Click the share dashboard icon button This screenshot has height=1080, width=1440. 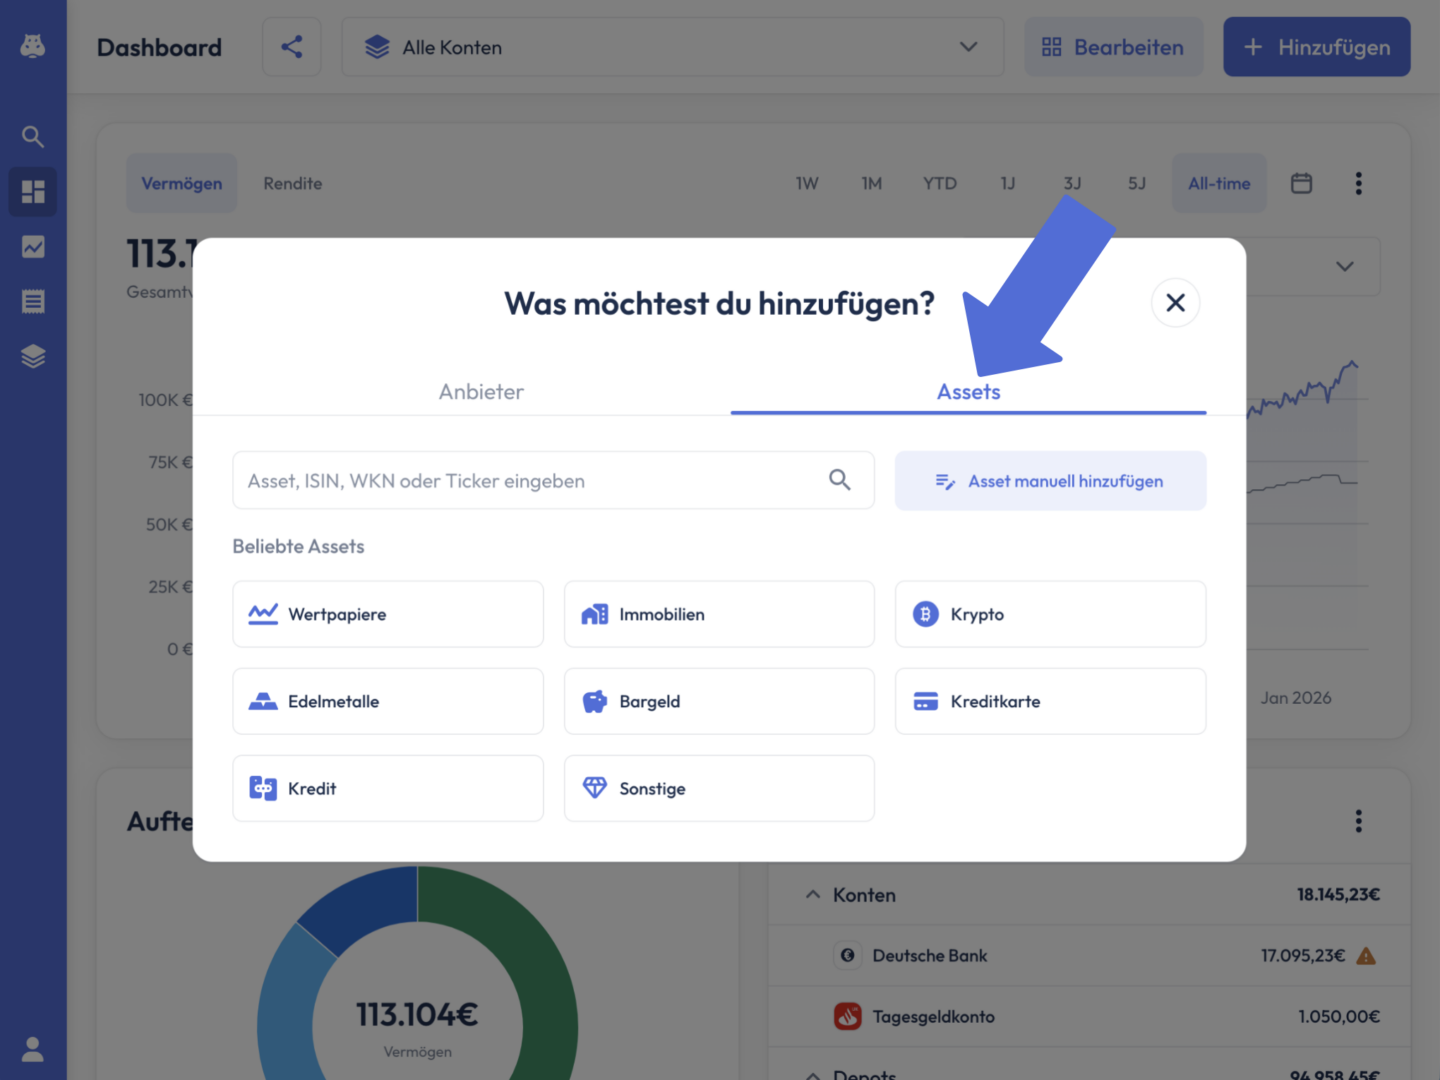pyautogui.click(x=292, y=47)
